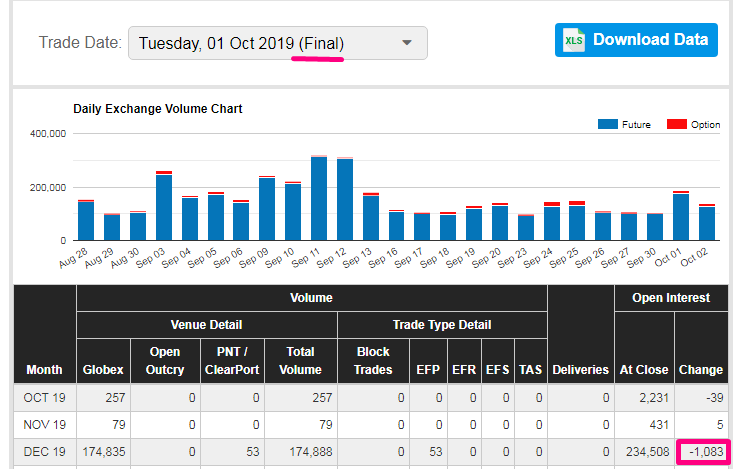Click the red Option legend color swatch
Viewport: 735px width, 469px height.
pos(677,124)
